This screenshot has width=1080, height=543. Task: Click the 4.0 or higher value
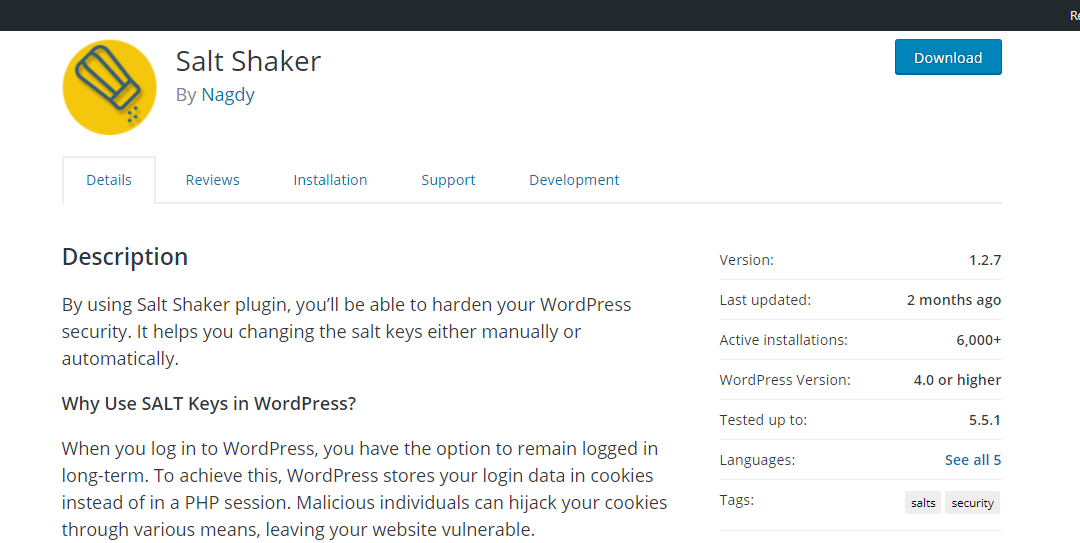(957, 380)
